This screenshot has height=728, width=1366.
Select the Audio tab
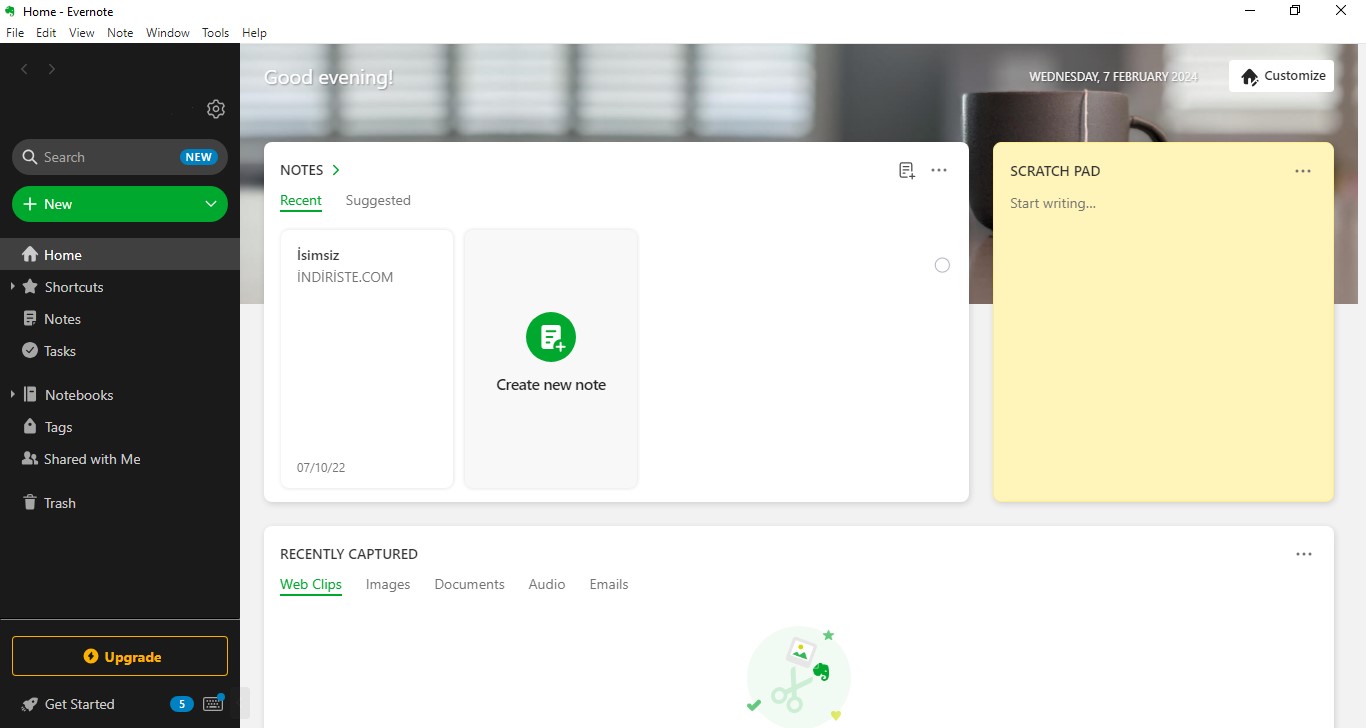(547, 584)
